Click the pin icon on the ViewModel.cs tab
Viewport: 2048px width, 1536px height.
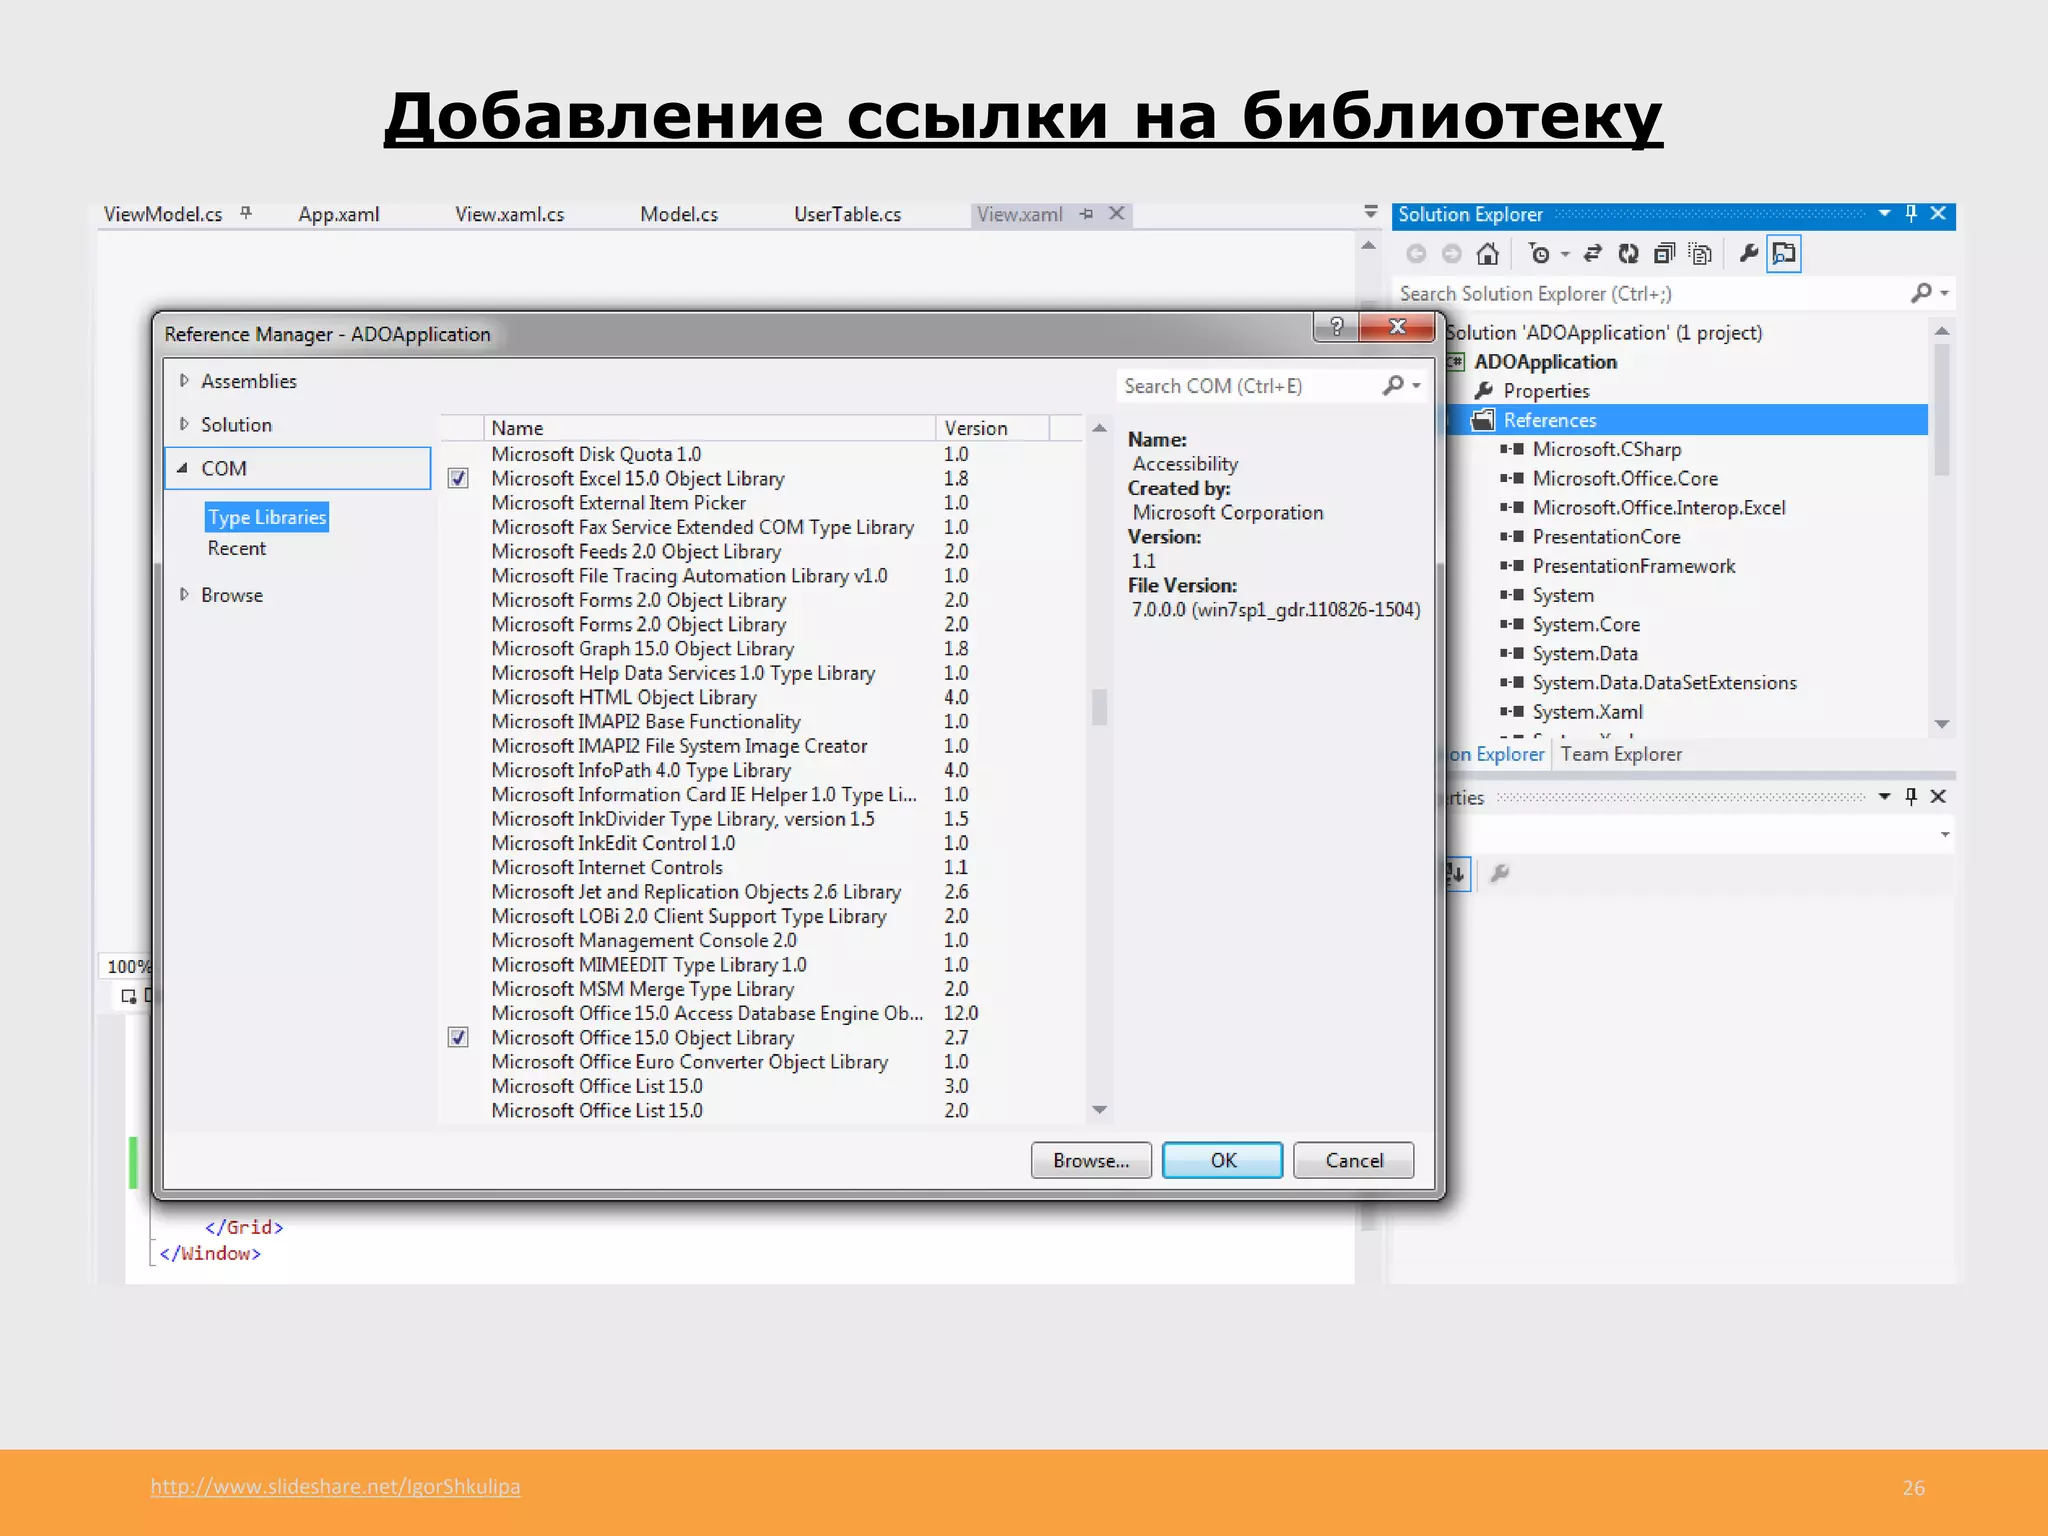pos(246,213)
